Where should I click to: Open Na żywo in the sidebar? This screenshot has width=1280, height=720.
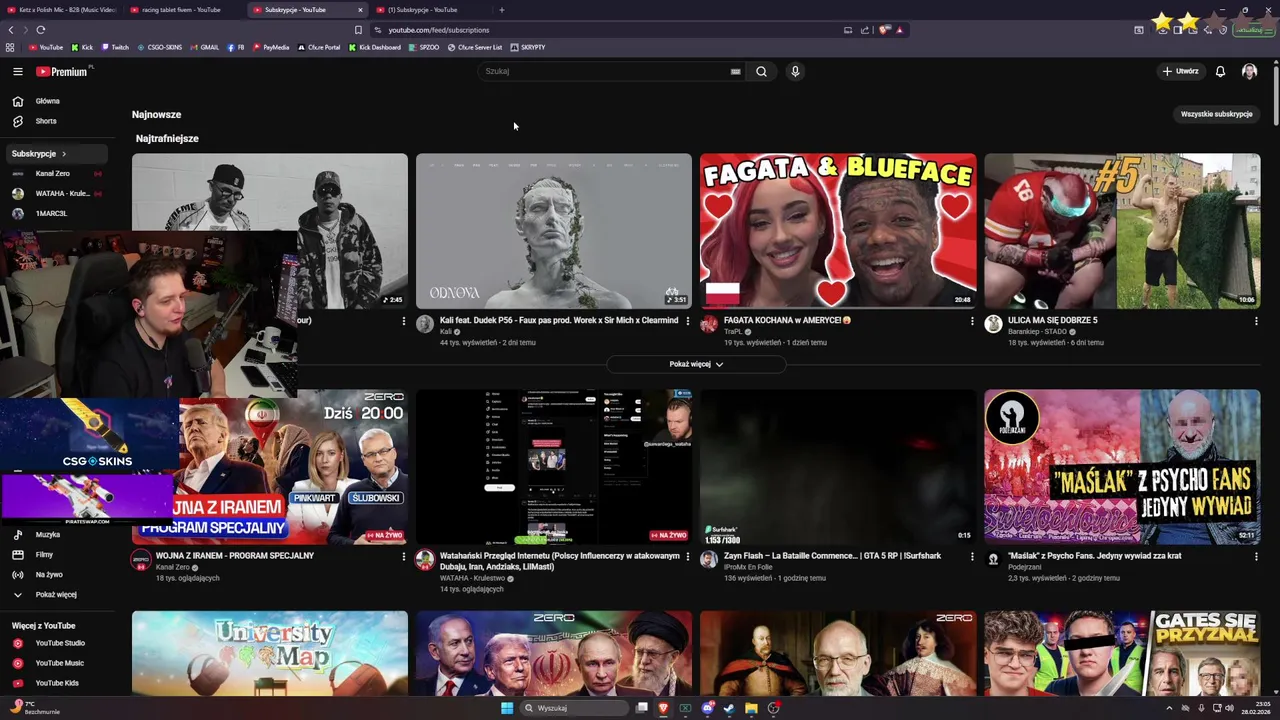point(55,574)
